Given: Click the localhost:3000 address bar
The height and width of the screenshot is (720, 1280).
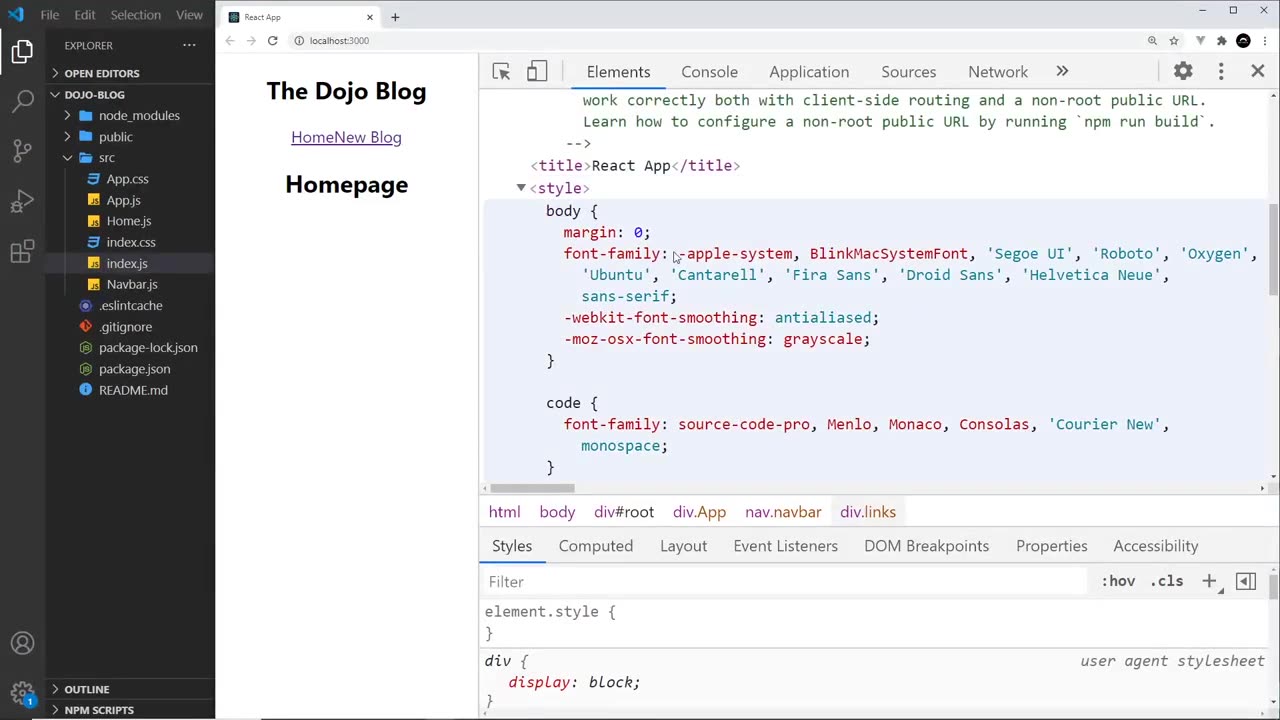Looking at the screenshot, I should tap(339, 41).
